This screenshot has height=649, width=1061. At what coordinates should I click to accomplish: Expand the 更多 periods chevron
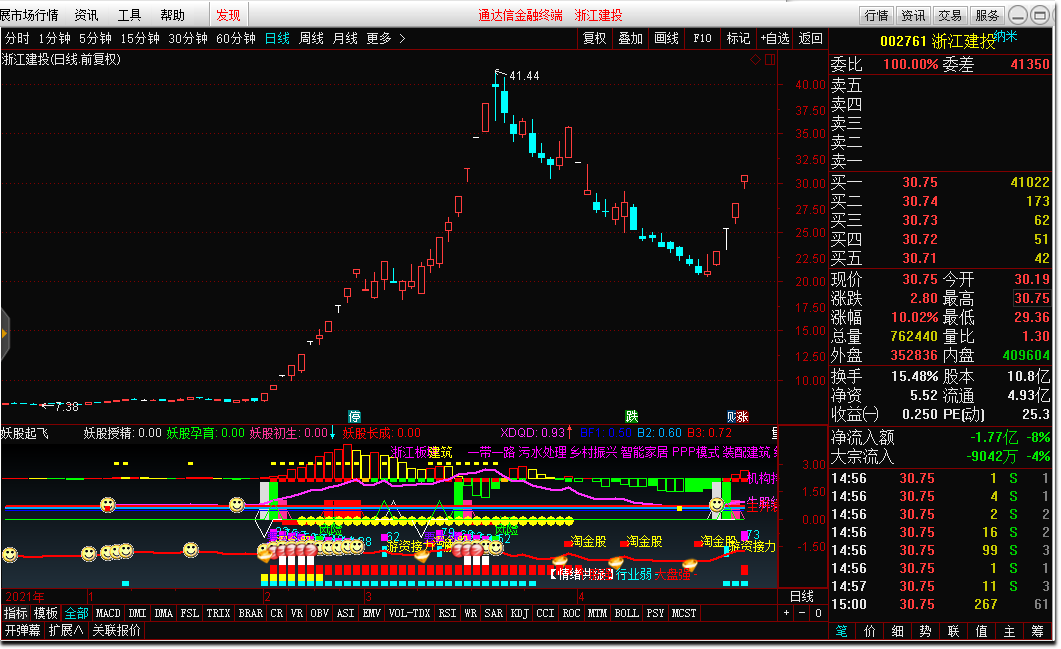403,39
